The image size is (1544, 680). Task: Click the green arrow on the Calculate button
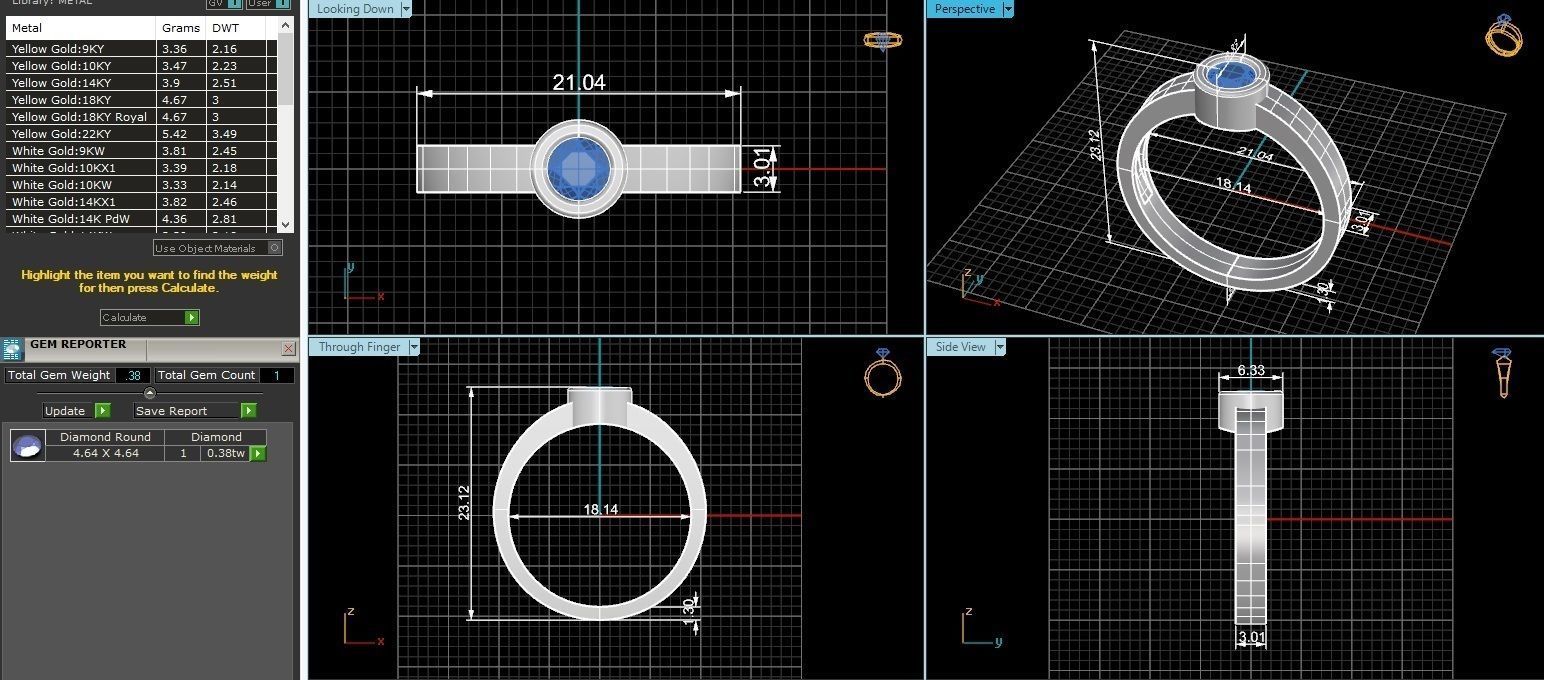tap(192, 317)
